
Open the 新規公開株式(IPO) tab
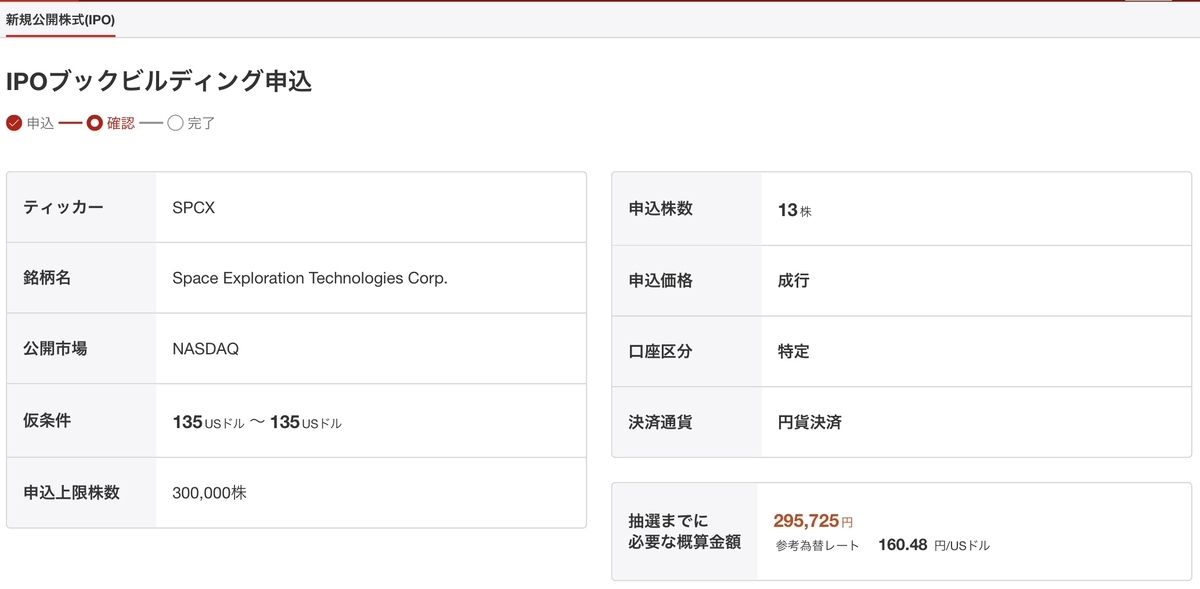coord(60,19)
